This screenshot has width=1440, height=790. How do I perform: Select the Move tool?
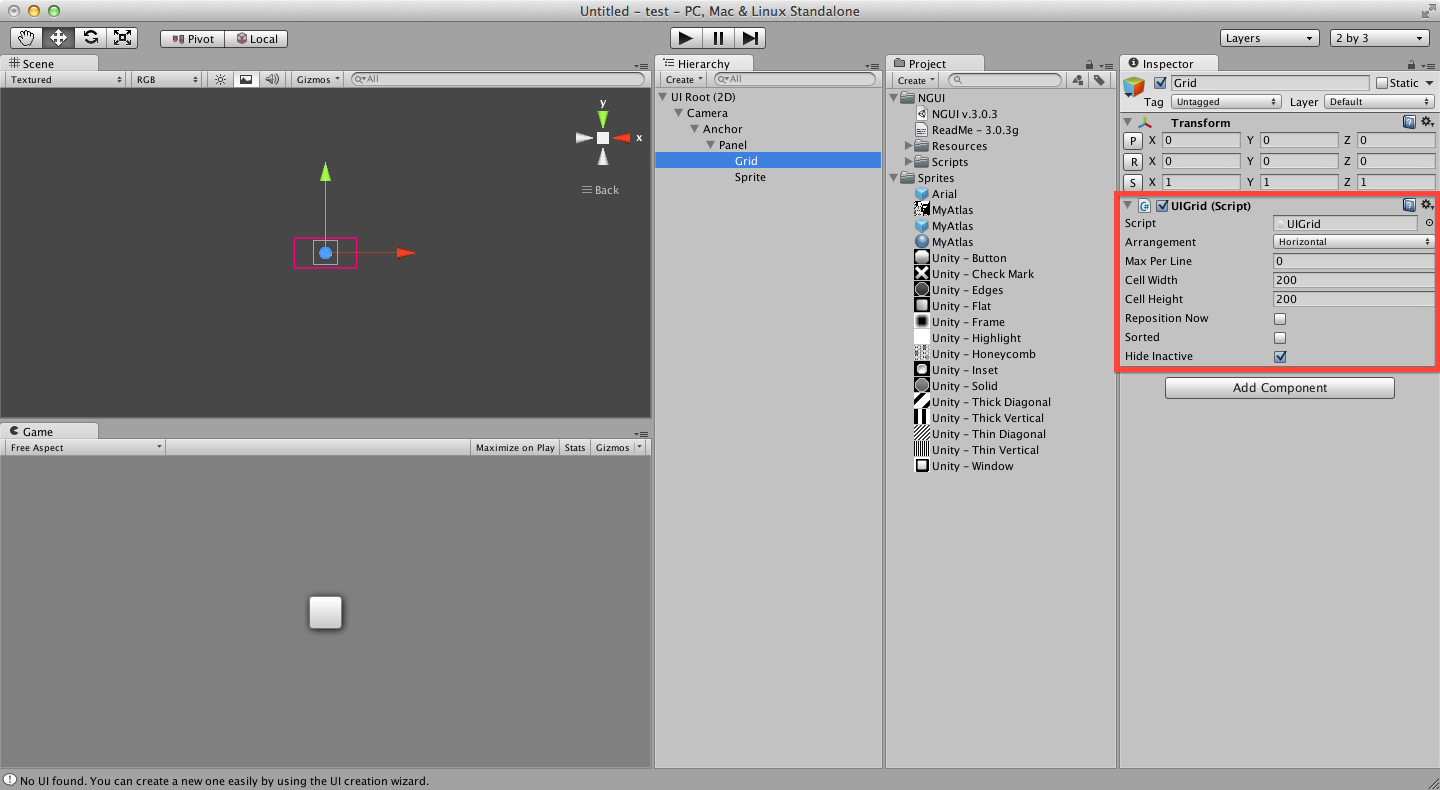coord(57,37)
